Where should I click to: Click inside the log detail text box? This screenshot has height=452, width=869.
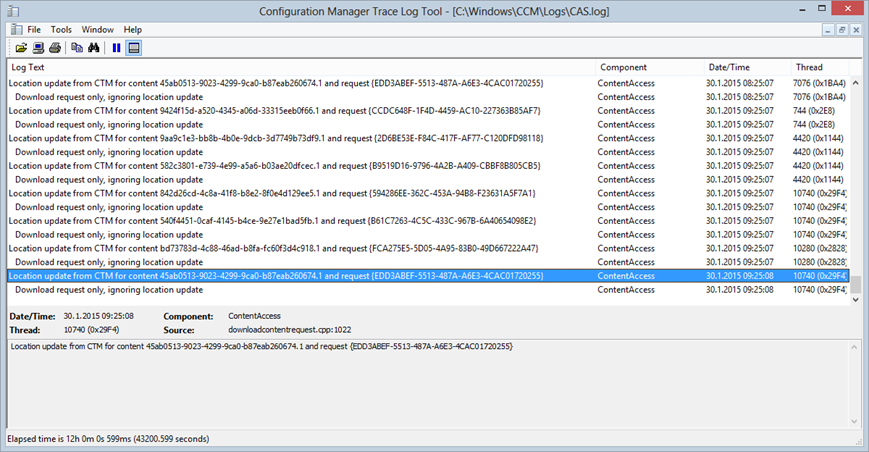click(x=428, y=384)
